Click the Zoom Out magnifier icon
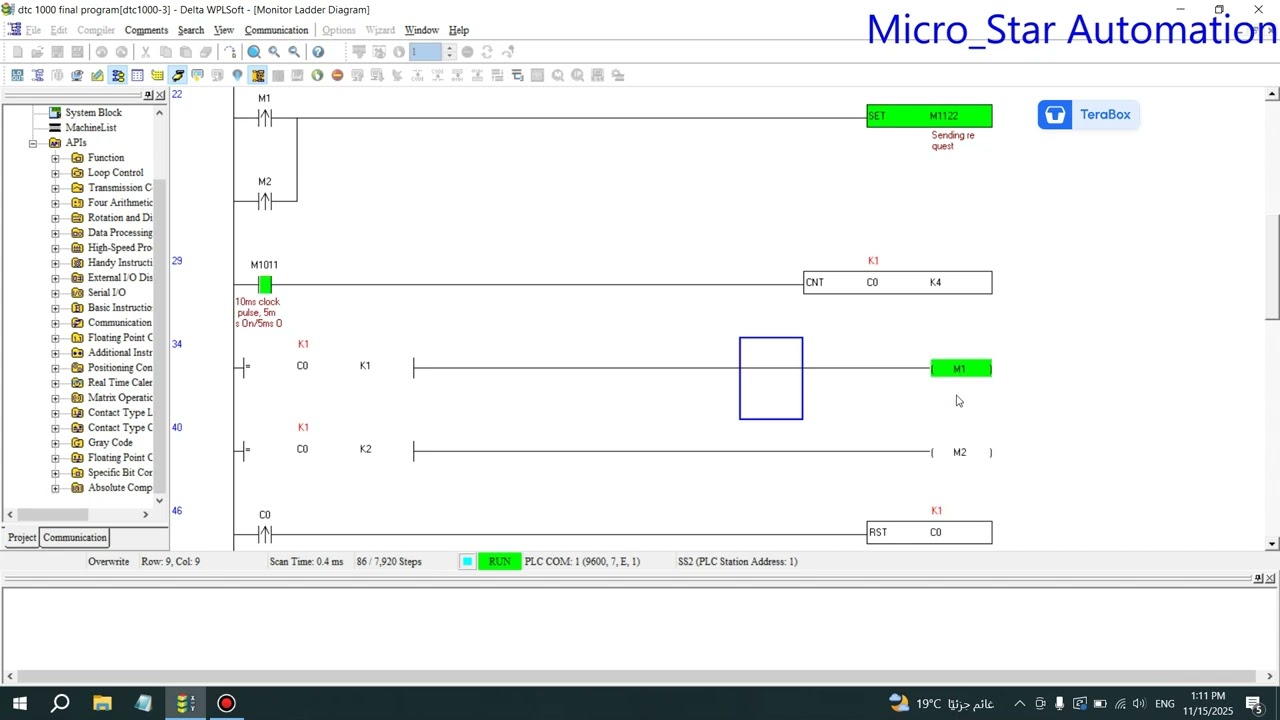 (x=294, y=52)
